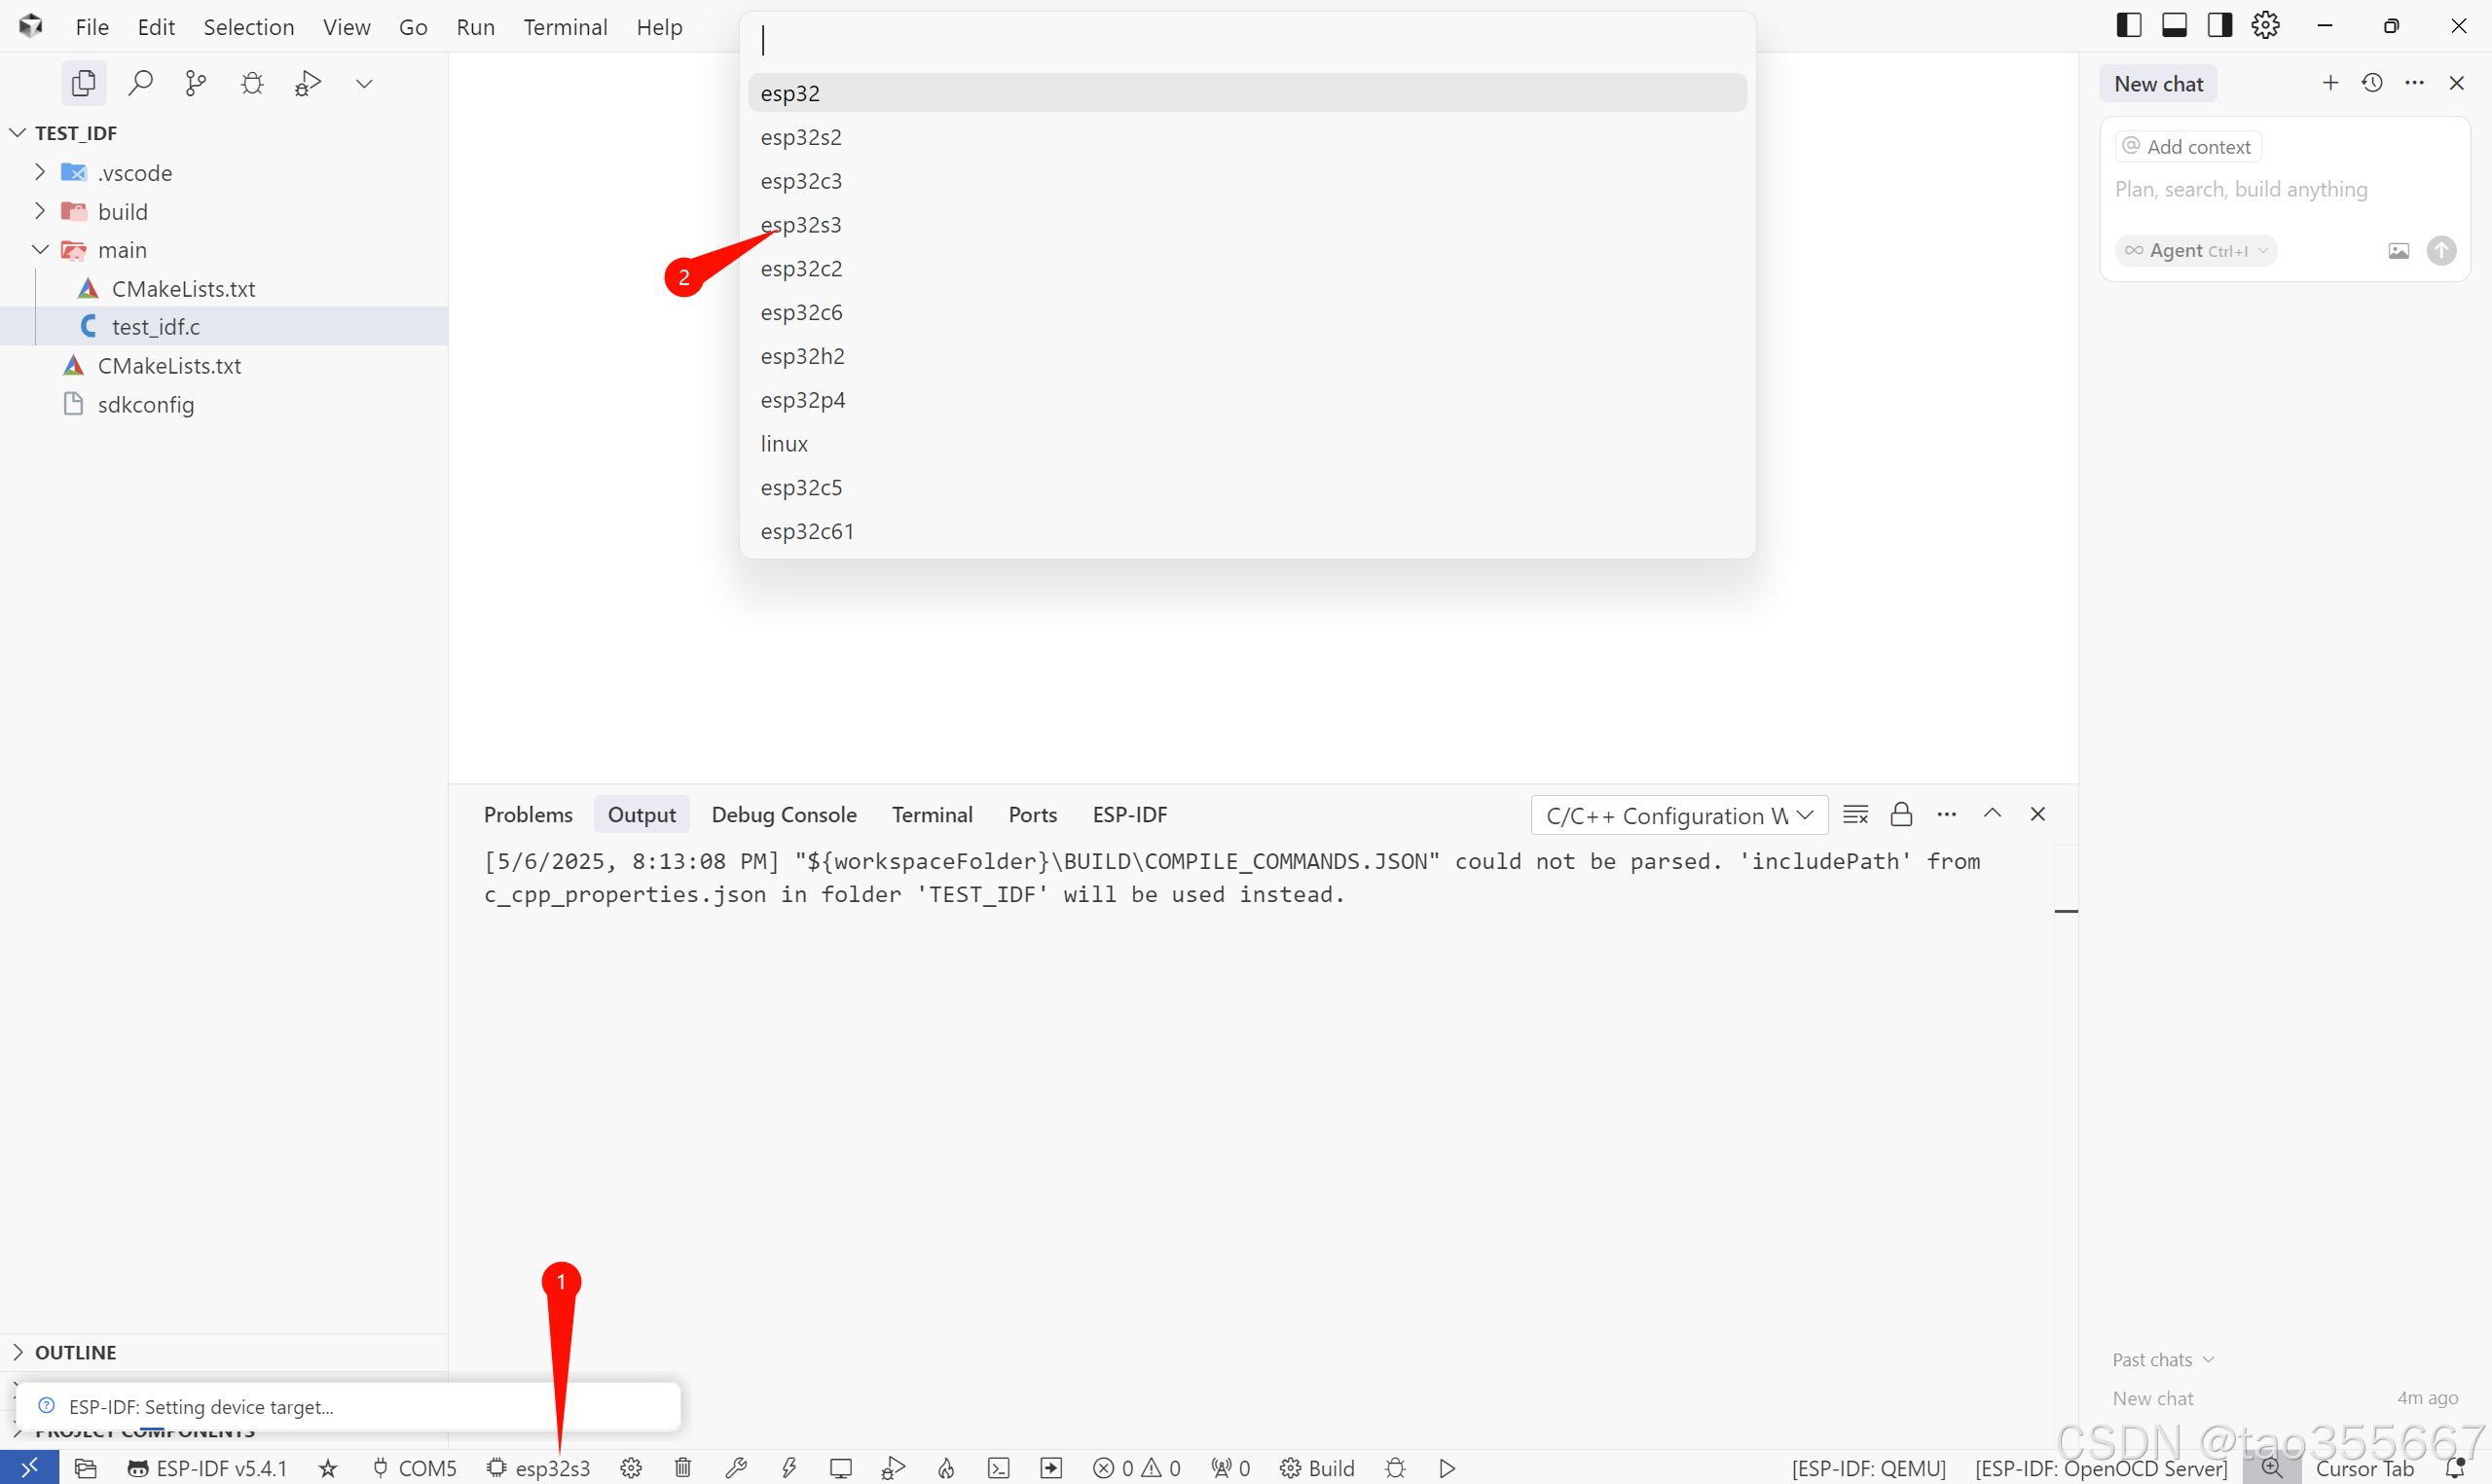Expand the build folder
The height and width of the screenshot is (1484, 2492).
click(122, 212)
